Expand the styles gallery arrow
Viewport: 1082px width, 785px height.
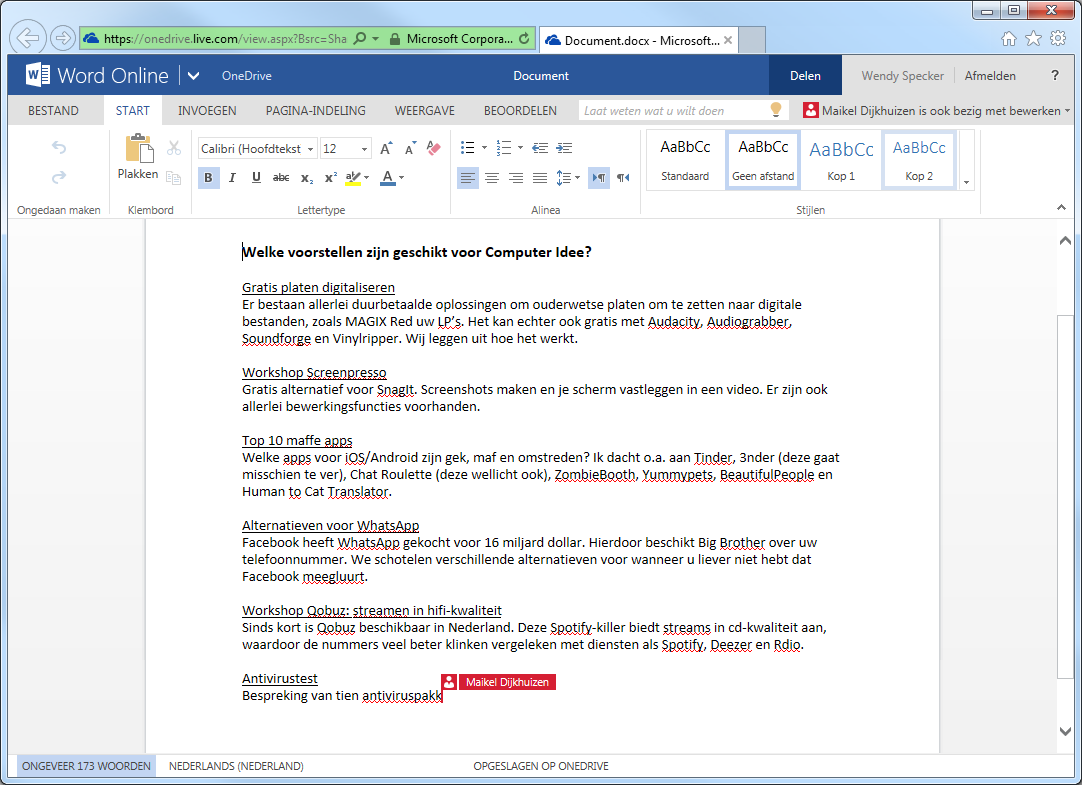(967, 182)
